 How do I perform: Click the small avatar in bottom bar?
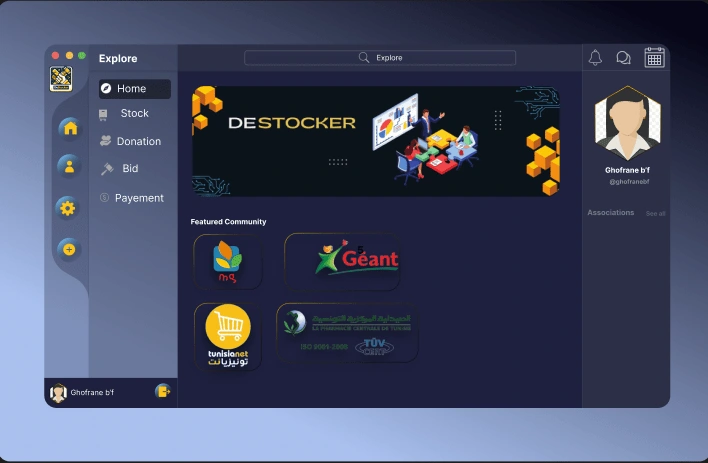point(58,393)
